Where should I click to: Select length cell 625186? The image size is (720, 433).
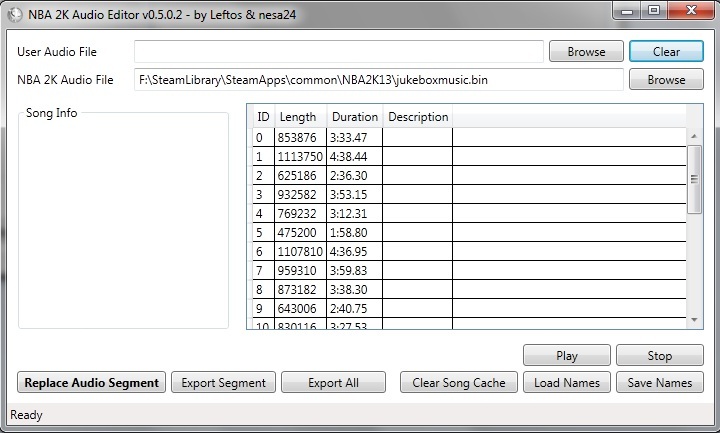300,175
